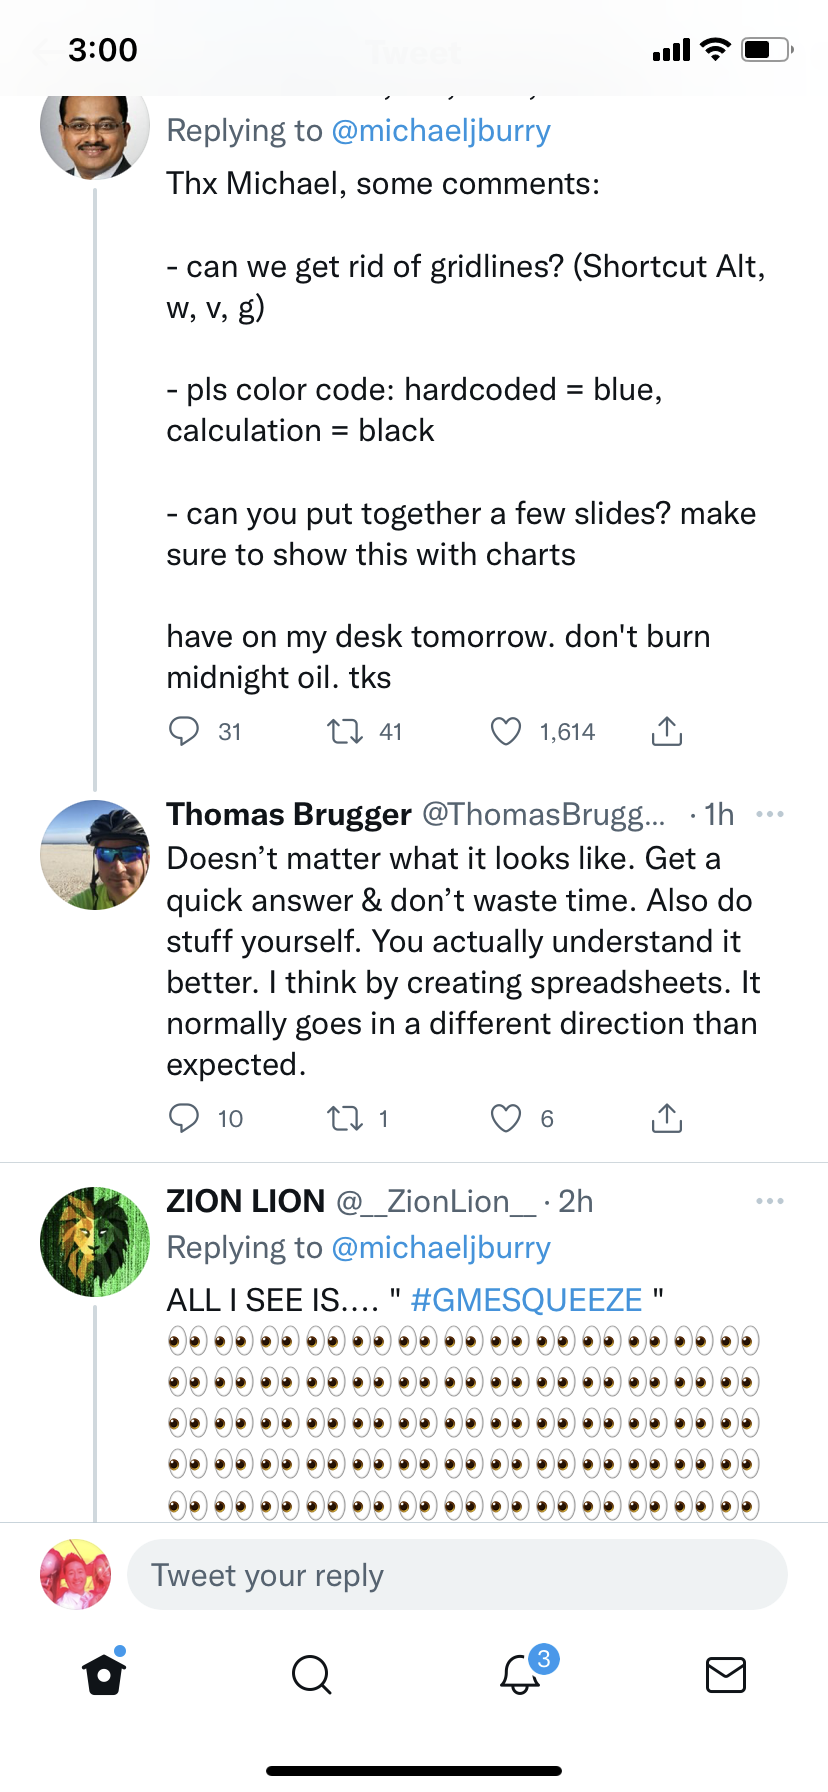
Task: Open Thomas Brugger's profile picture
Action: point(95,855)
